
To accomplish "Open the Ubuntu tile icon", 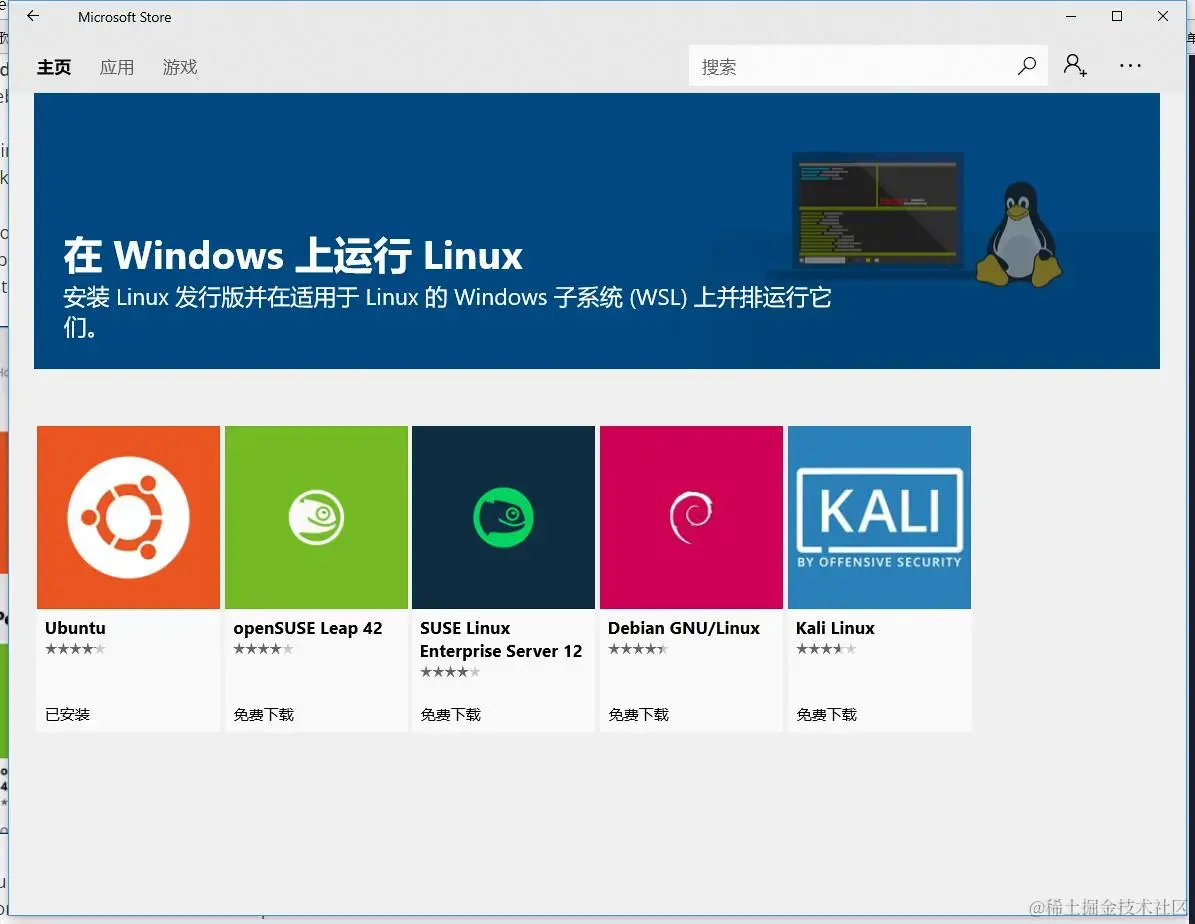I will click(128, 517).
